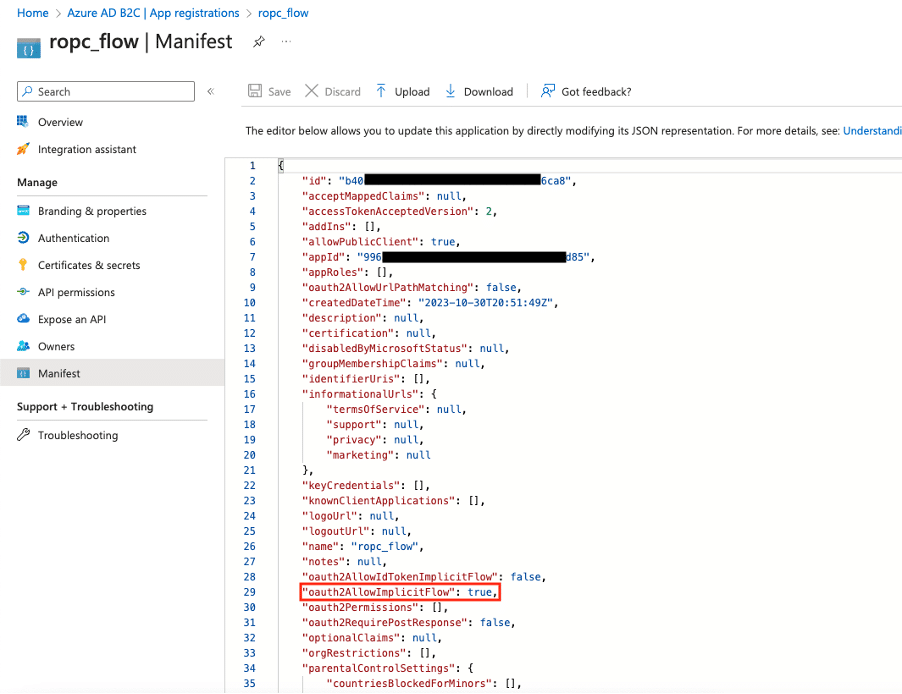Click the Authentication icon
Screen dimensions: 902x694
pyautogui.click(x=23, y=238)
